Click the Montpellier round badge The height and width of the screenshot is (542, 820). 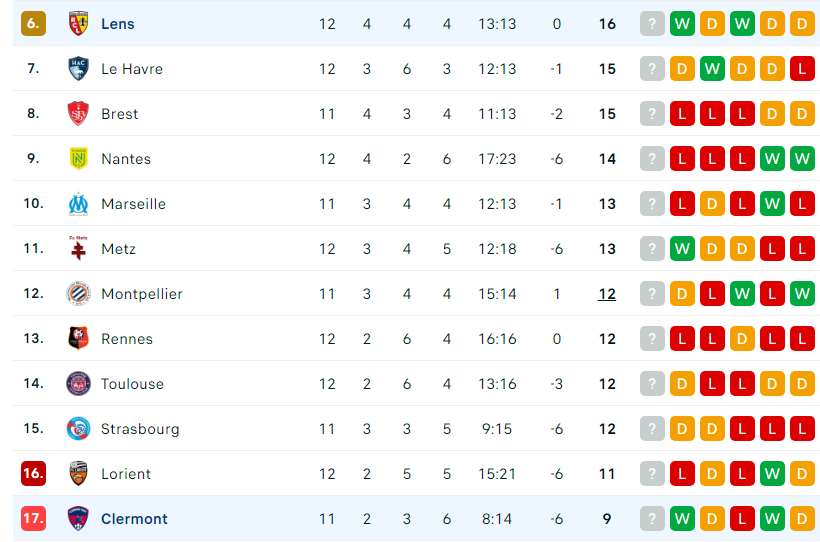tap(78, 293)
